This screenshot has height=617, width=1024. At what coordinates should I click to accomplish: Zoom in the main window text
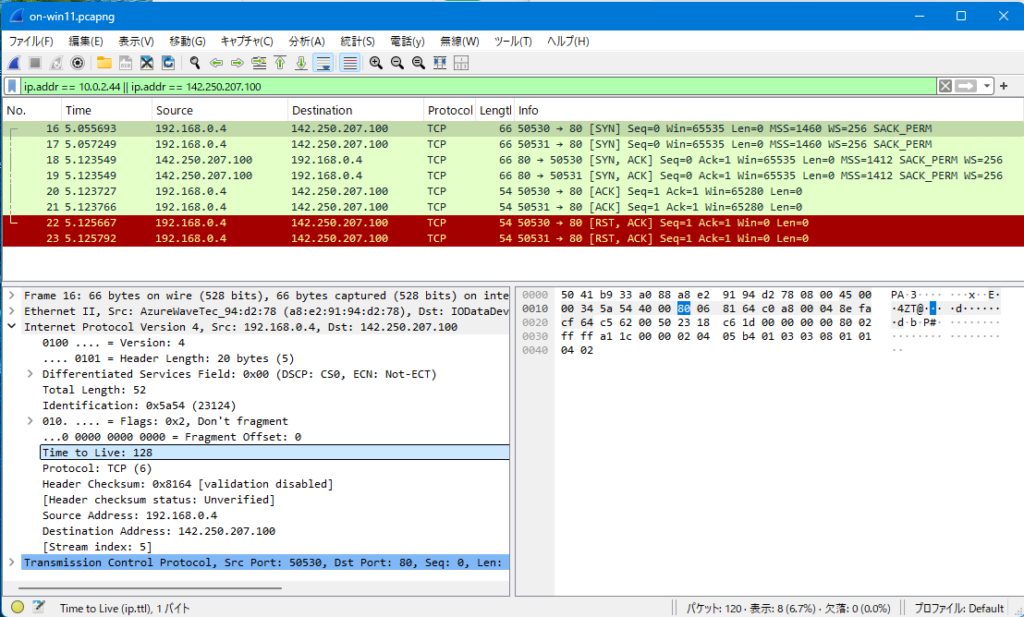[376, 63]
